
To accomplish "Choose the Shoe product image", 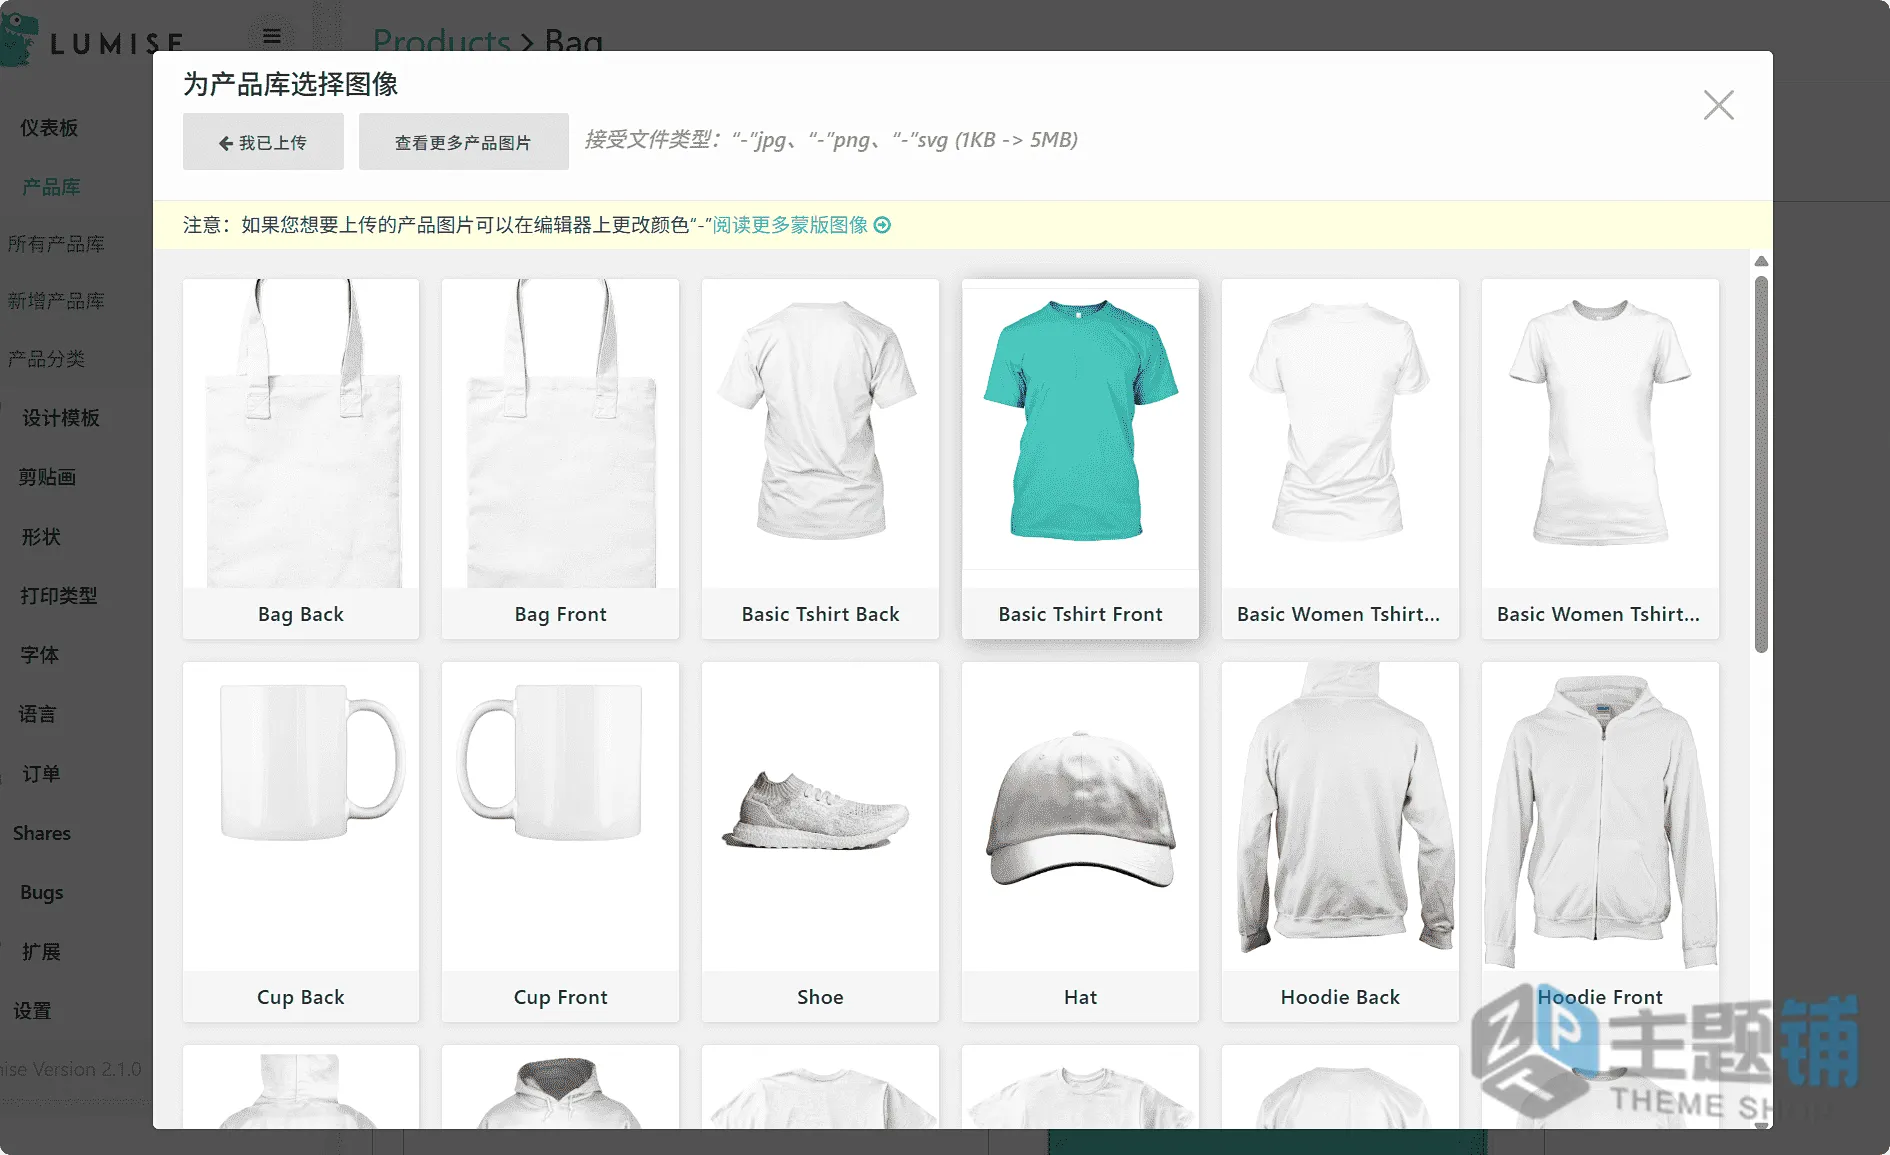I will [x=820, y=816].
